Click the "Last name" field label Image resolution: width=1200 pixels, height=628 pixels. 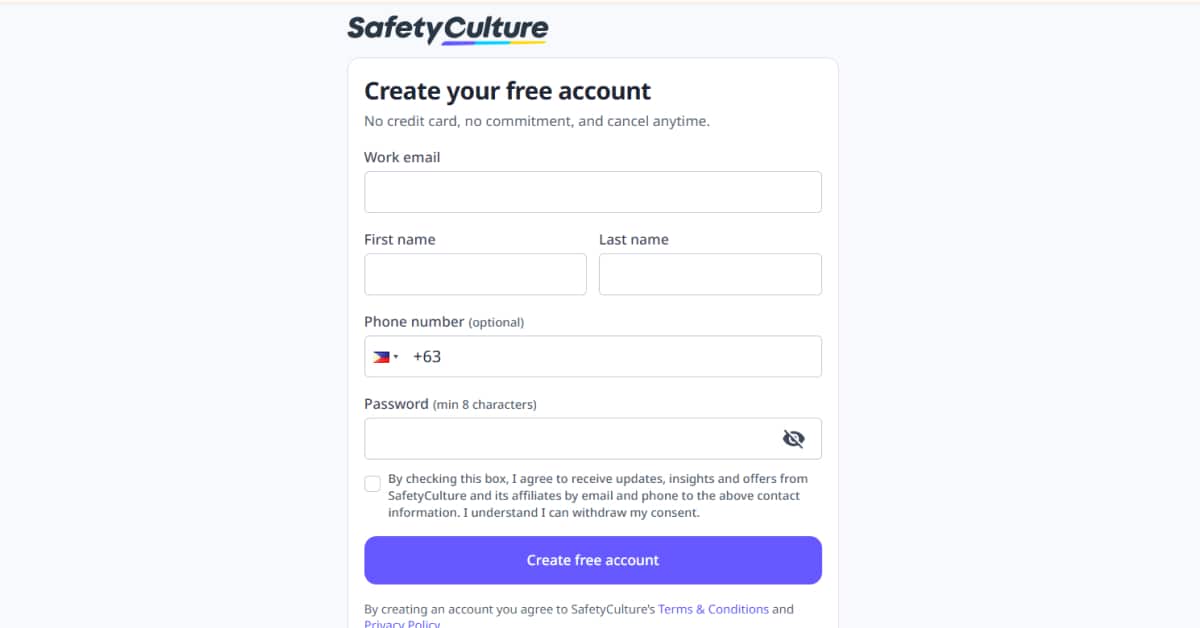coord(634,240)
